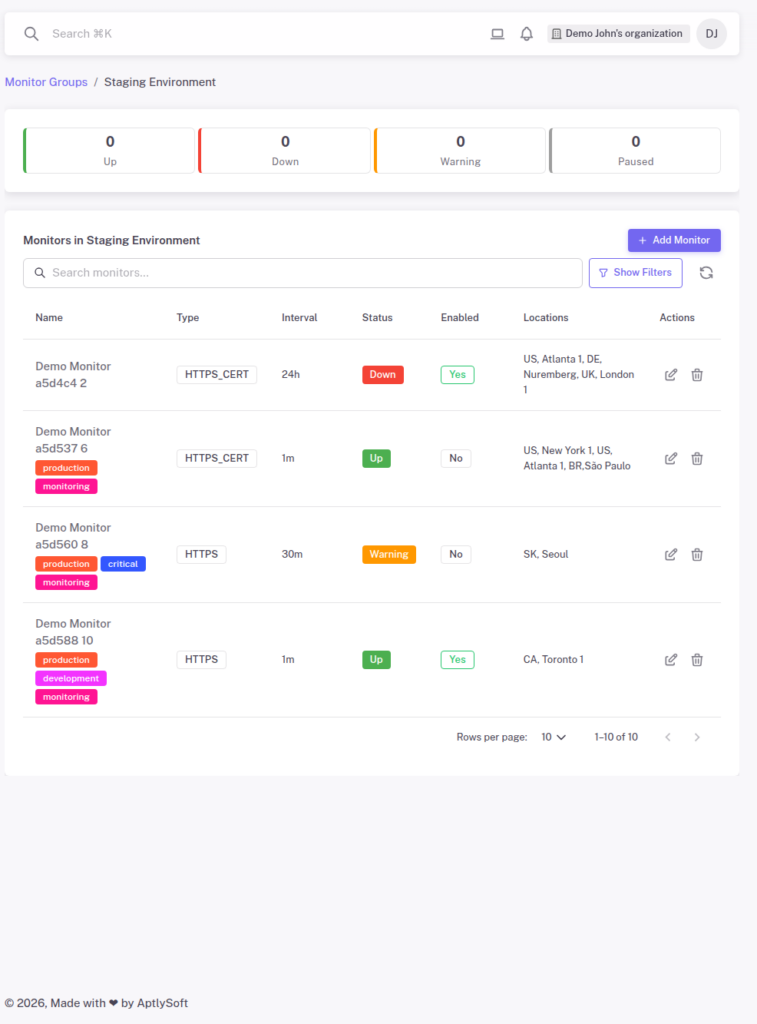757x1024 pixels.
Task: Click the 30m interval value
Action: click(292, 554)
